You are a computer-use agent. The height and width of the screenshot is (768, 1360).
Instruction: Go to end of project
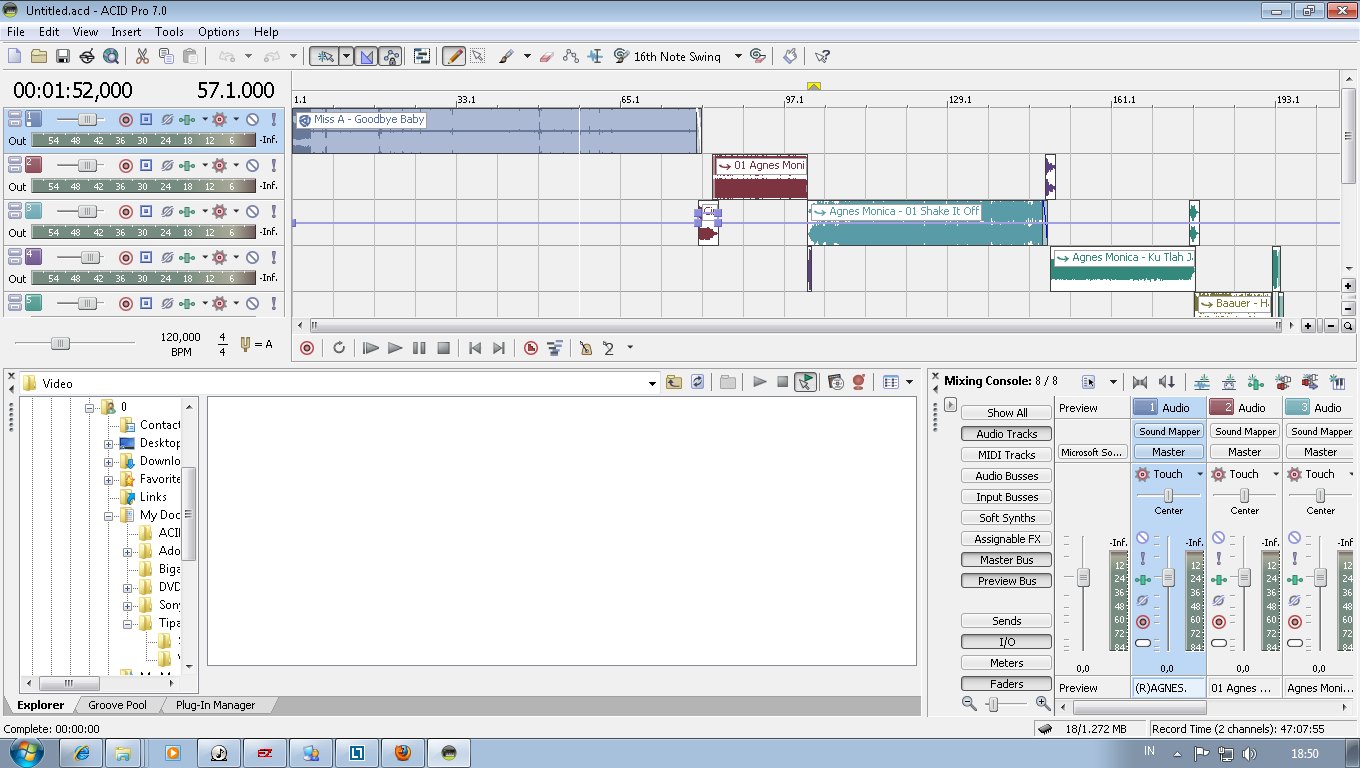pyautogui.click(x=499, y=348)
